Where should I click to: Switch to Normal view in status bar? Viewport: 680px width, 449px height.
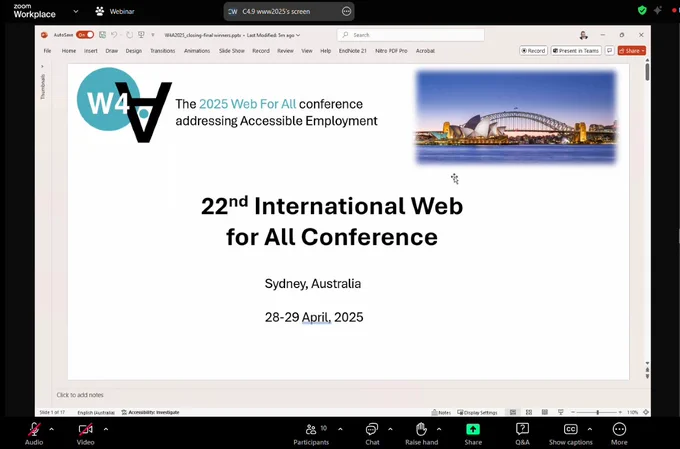[513, 412]
